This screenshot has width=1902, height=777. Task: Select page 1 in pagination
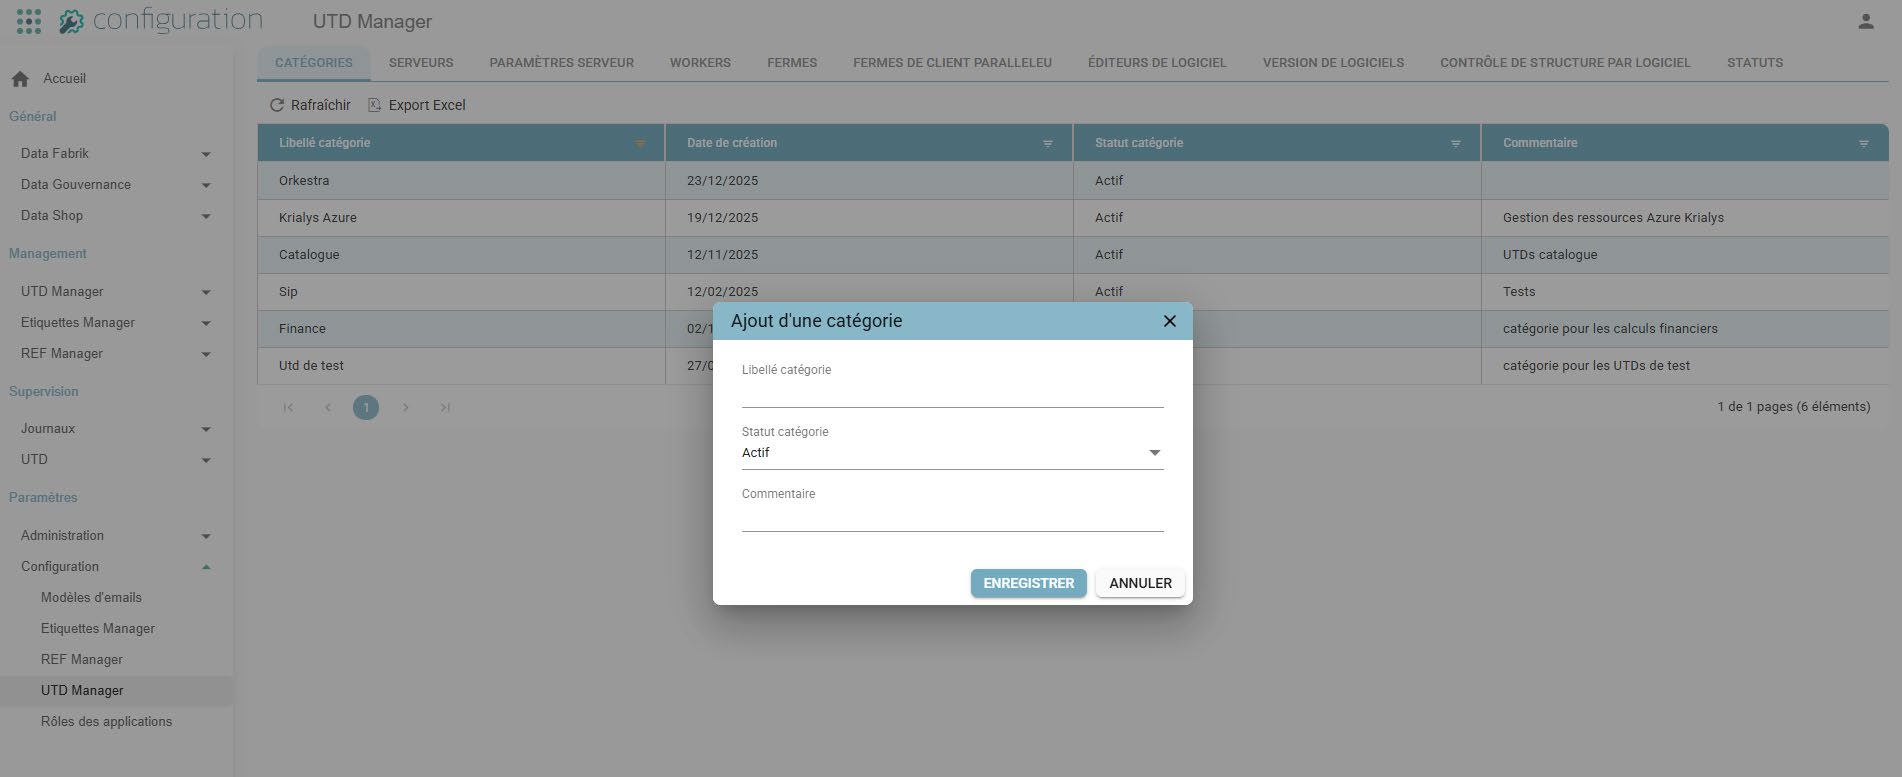[x=366, y=407]
